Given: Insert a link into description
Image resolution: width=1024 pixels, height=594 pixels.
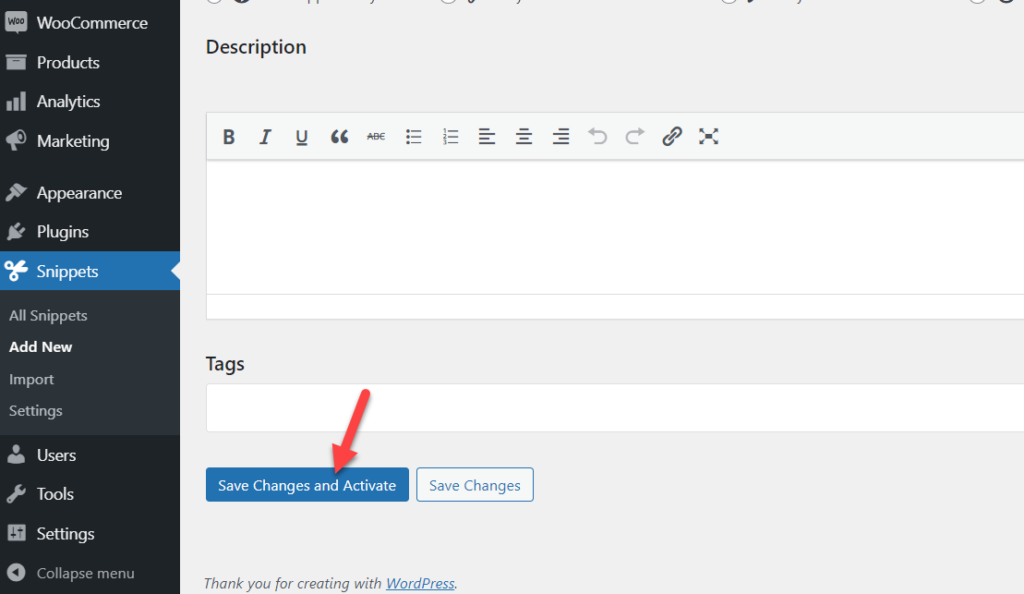Looking at the screenshot, I should click(x=672, y=136).
